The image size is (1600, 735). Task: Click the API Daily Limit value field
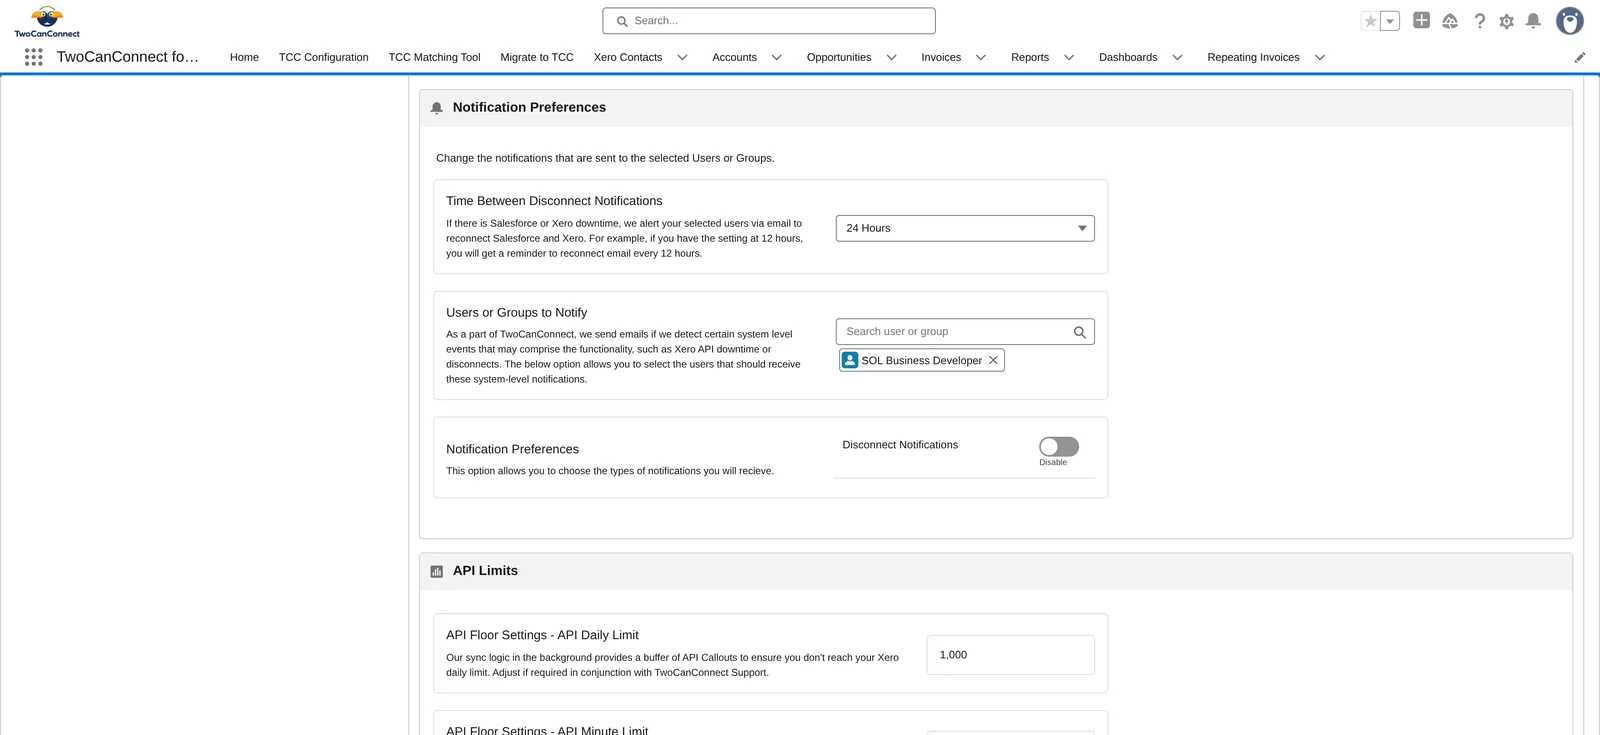1010,655
